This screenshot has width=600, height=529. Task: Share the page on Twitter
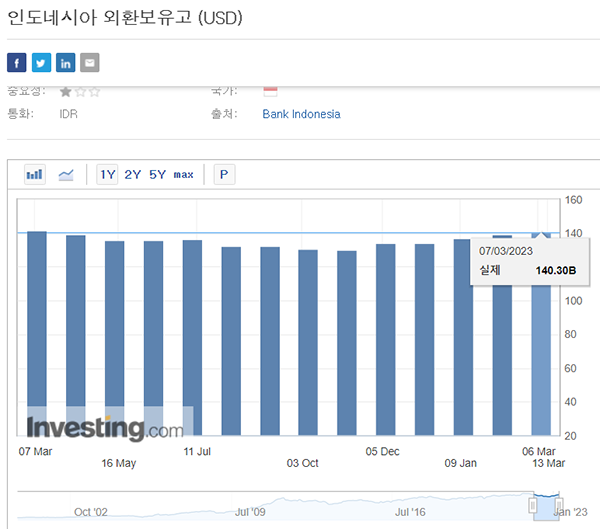click(x=41, y=63)
